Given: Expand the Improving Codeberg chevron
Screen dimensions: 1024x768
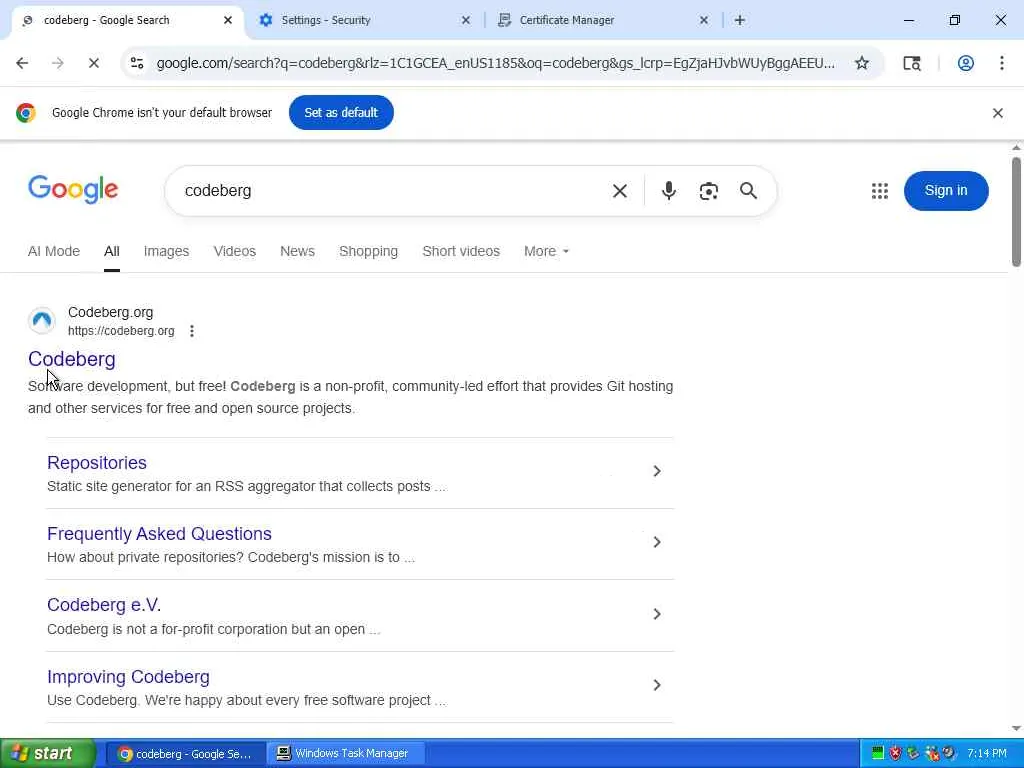Looking at the screenshot, I should point(657,685).
